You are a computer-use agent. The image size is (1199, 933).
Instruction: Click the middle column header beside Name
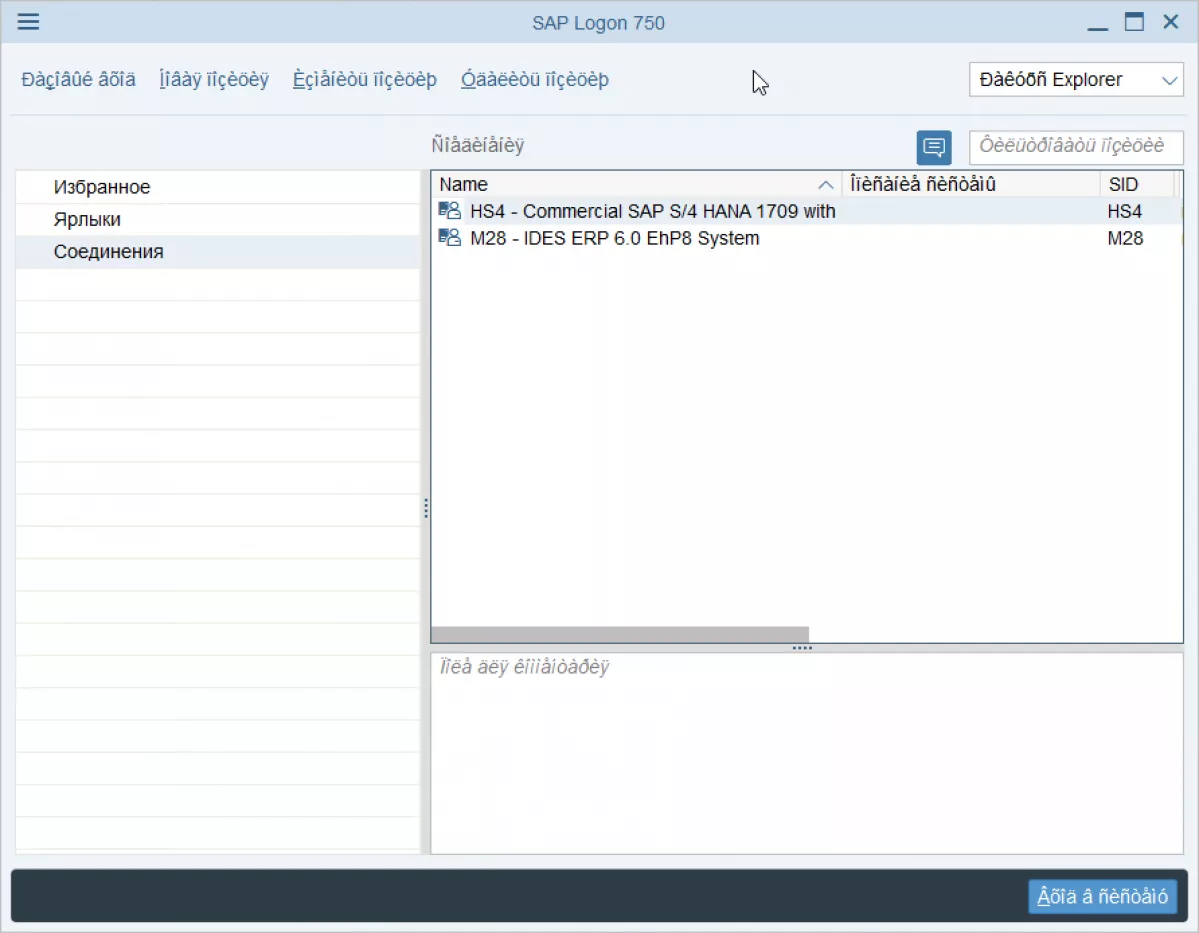(x=970, y=184)
